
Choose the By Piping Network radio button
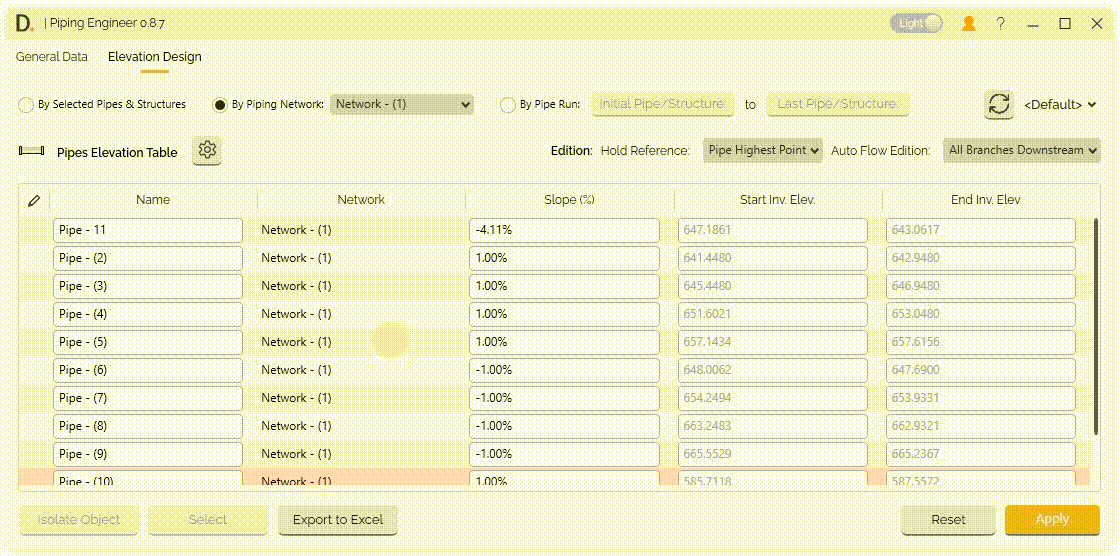220,105
